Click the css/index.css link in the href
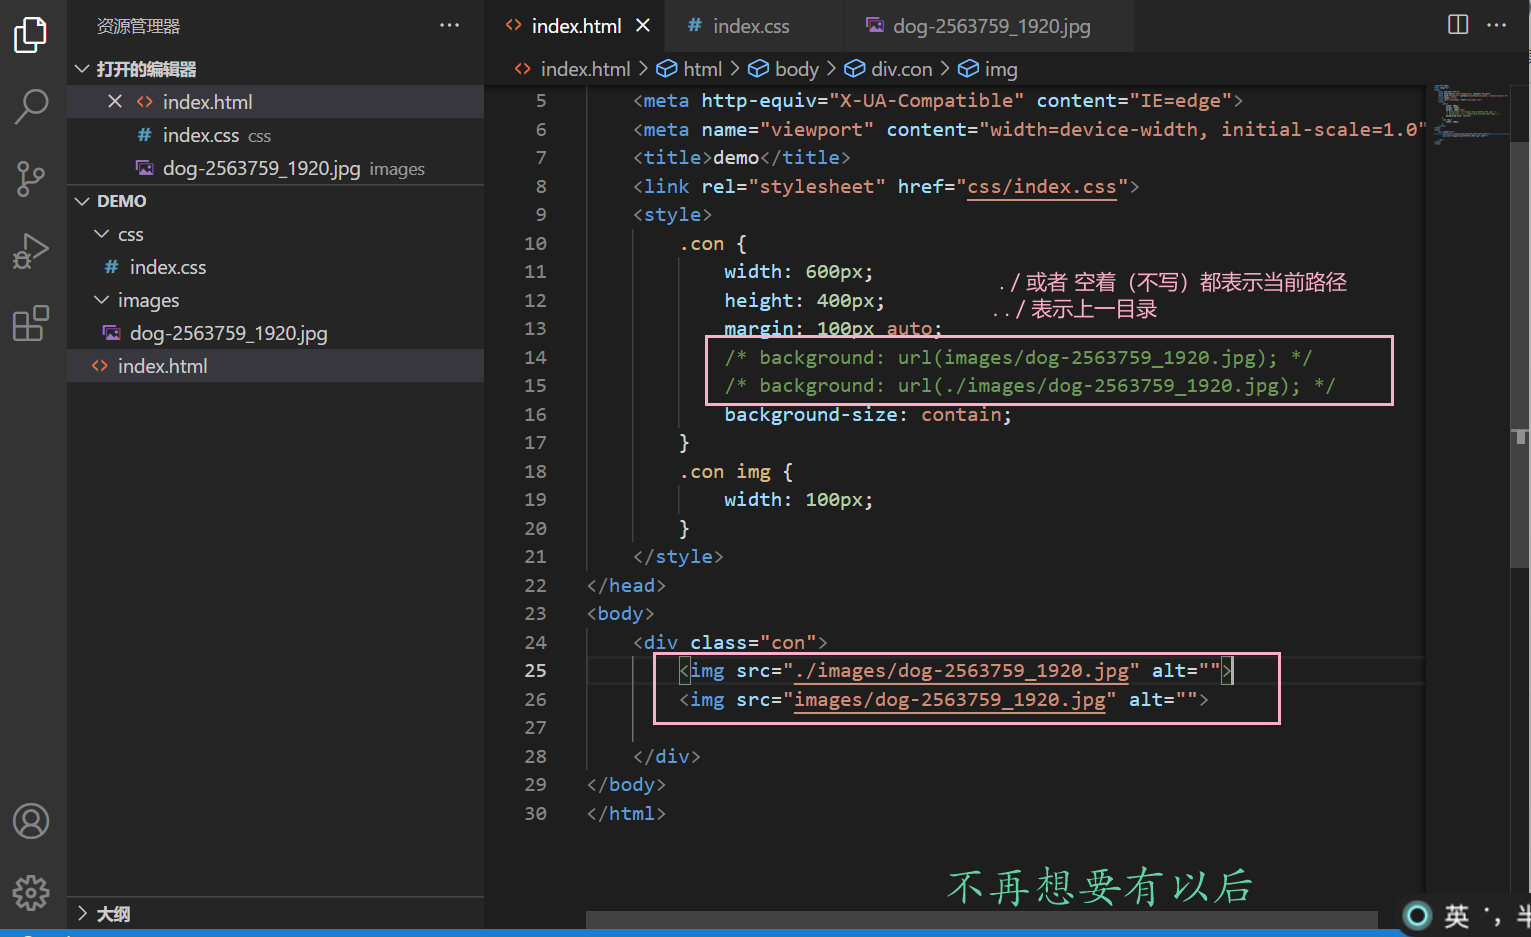The height and width of the screenshot is (937, 1531). [x=1040, y=186]
